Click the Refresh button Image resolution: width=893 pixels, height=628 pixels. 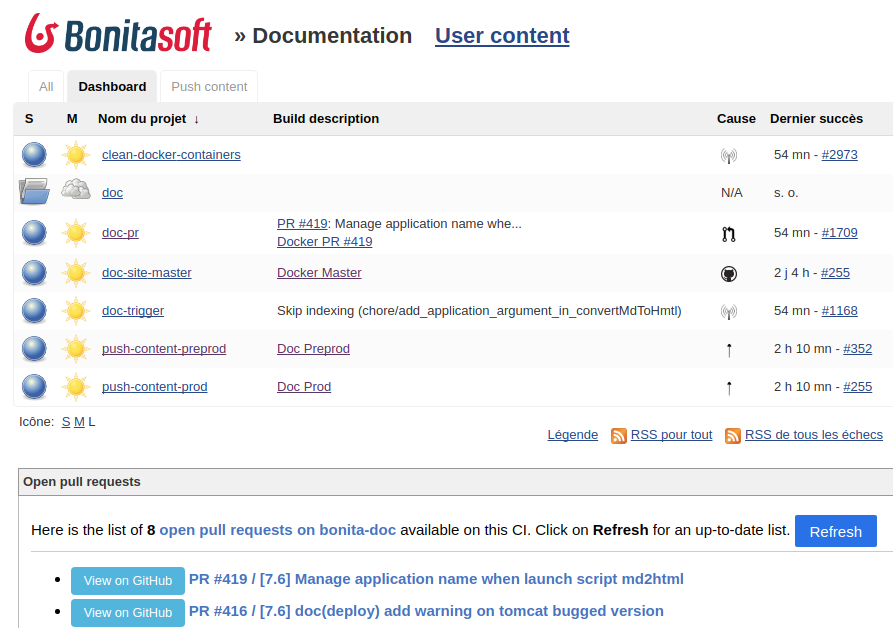(x=835, y=531)
